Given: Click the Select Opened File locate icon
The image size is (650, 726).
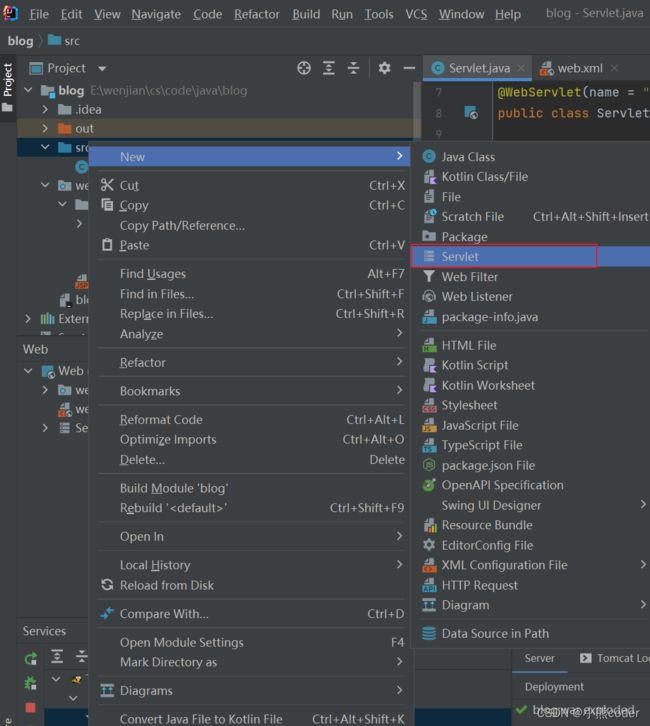Looking at the screenshot, I should click(304, 68).
